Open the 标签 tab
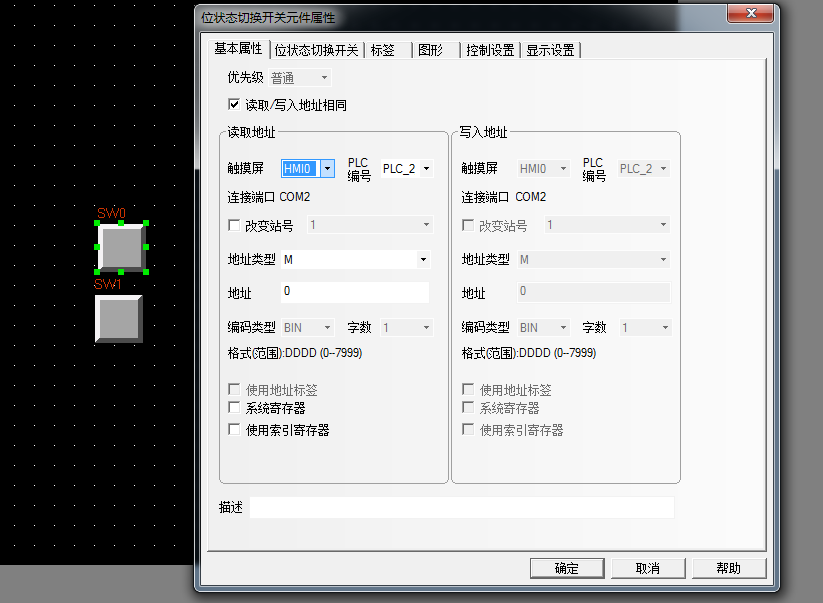This screenshot has width=823, height=603. pos(383,50)
